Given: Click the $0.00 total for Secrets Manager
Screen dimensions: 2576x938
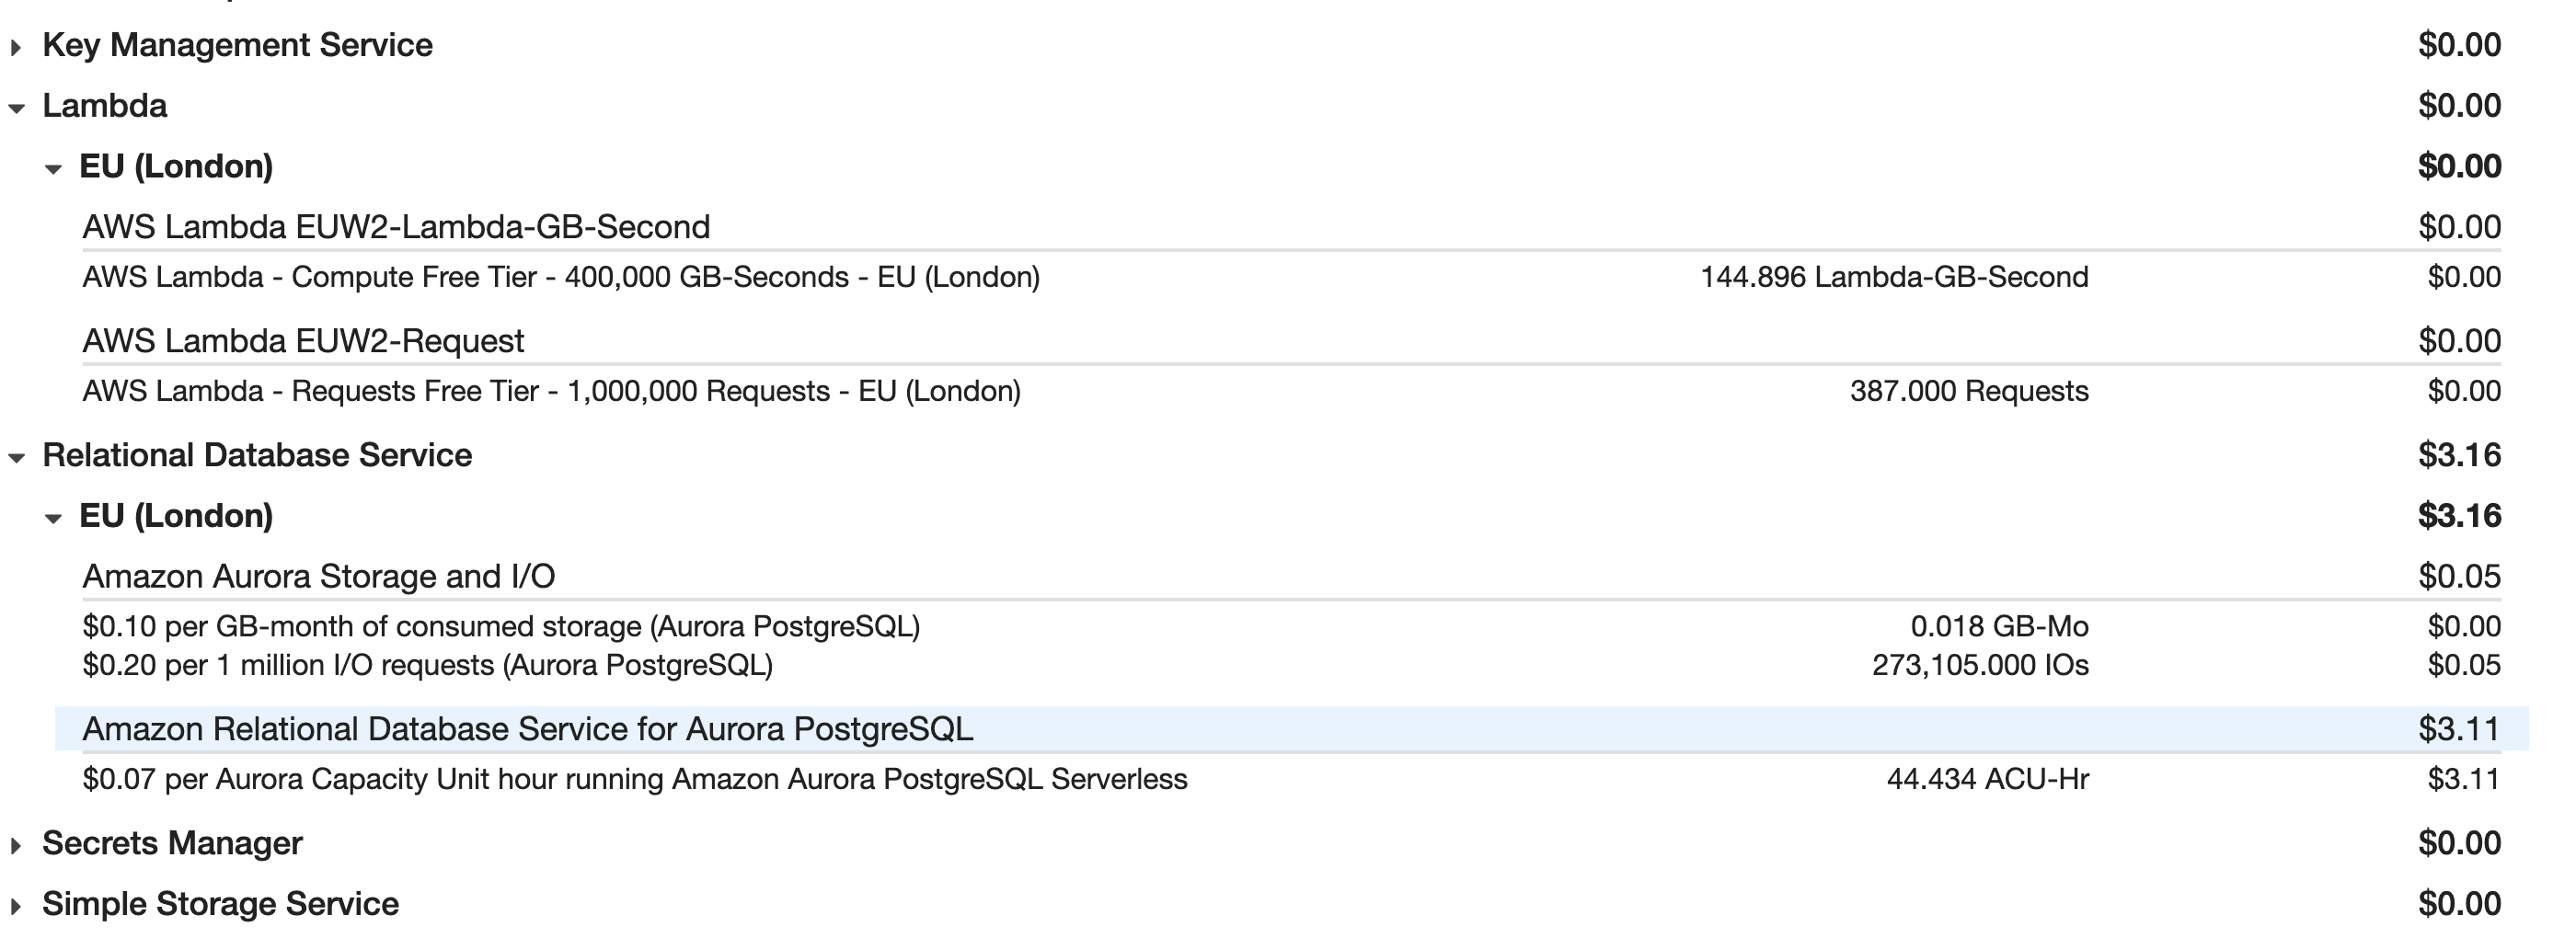Looking at the screenshot, I should coord(2459,843).
